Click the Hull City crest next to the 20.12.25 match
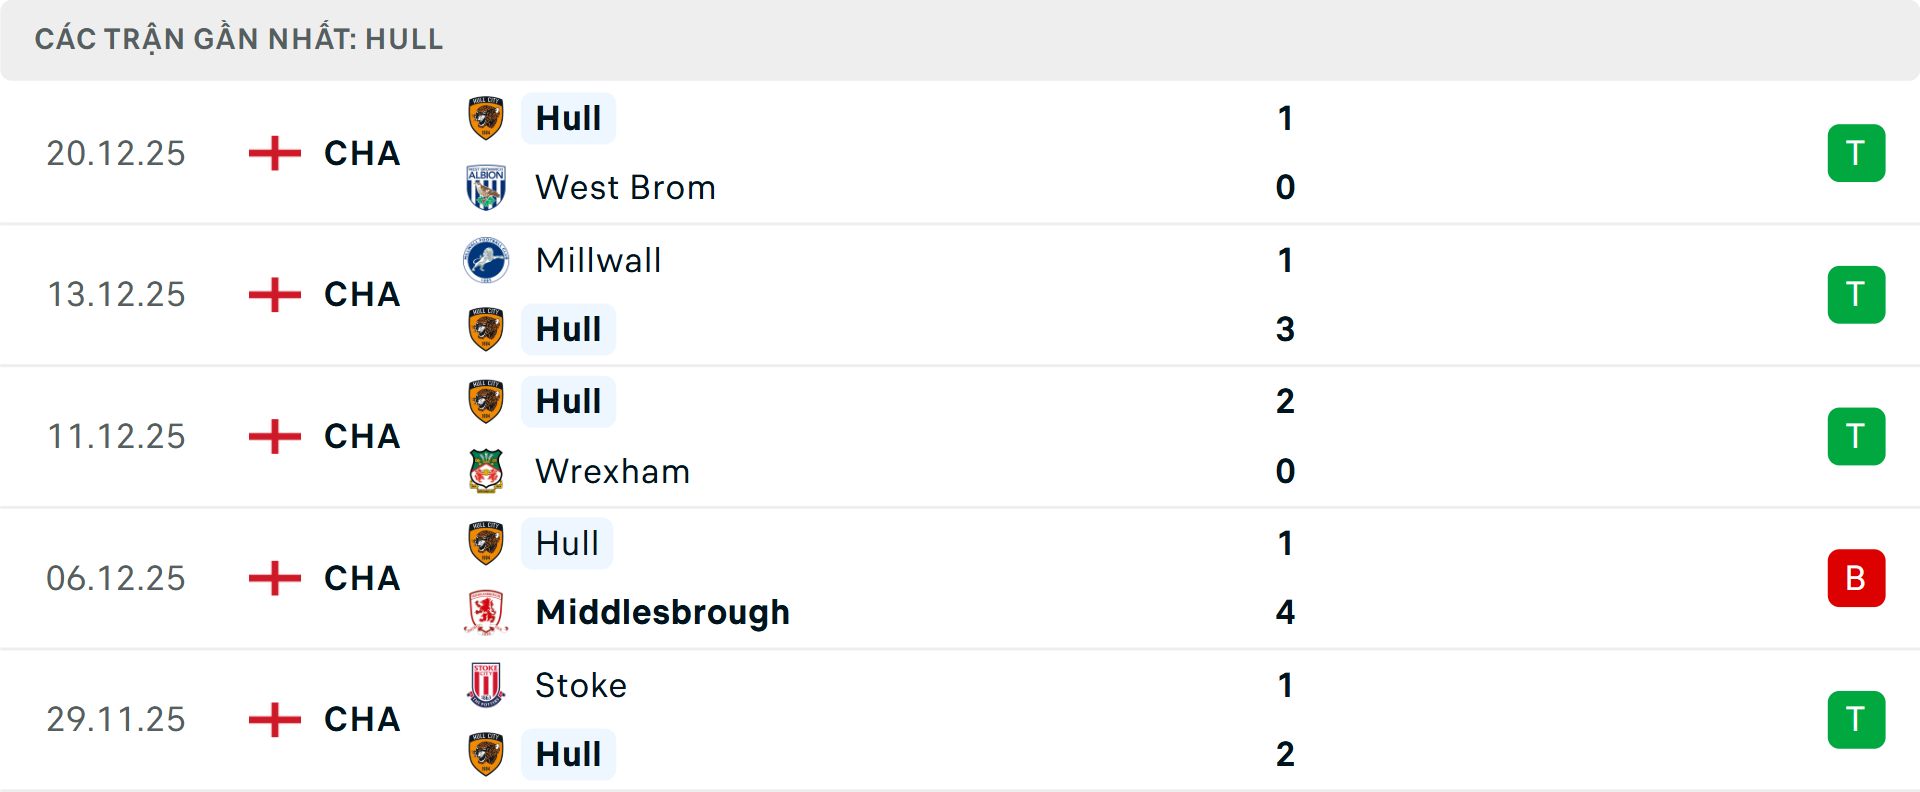 click(x=485, y=117)
